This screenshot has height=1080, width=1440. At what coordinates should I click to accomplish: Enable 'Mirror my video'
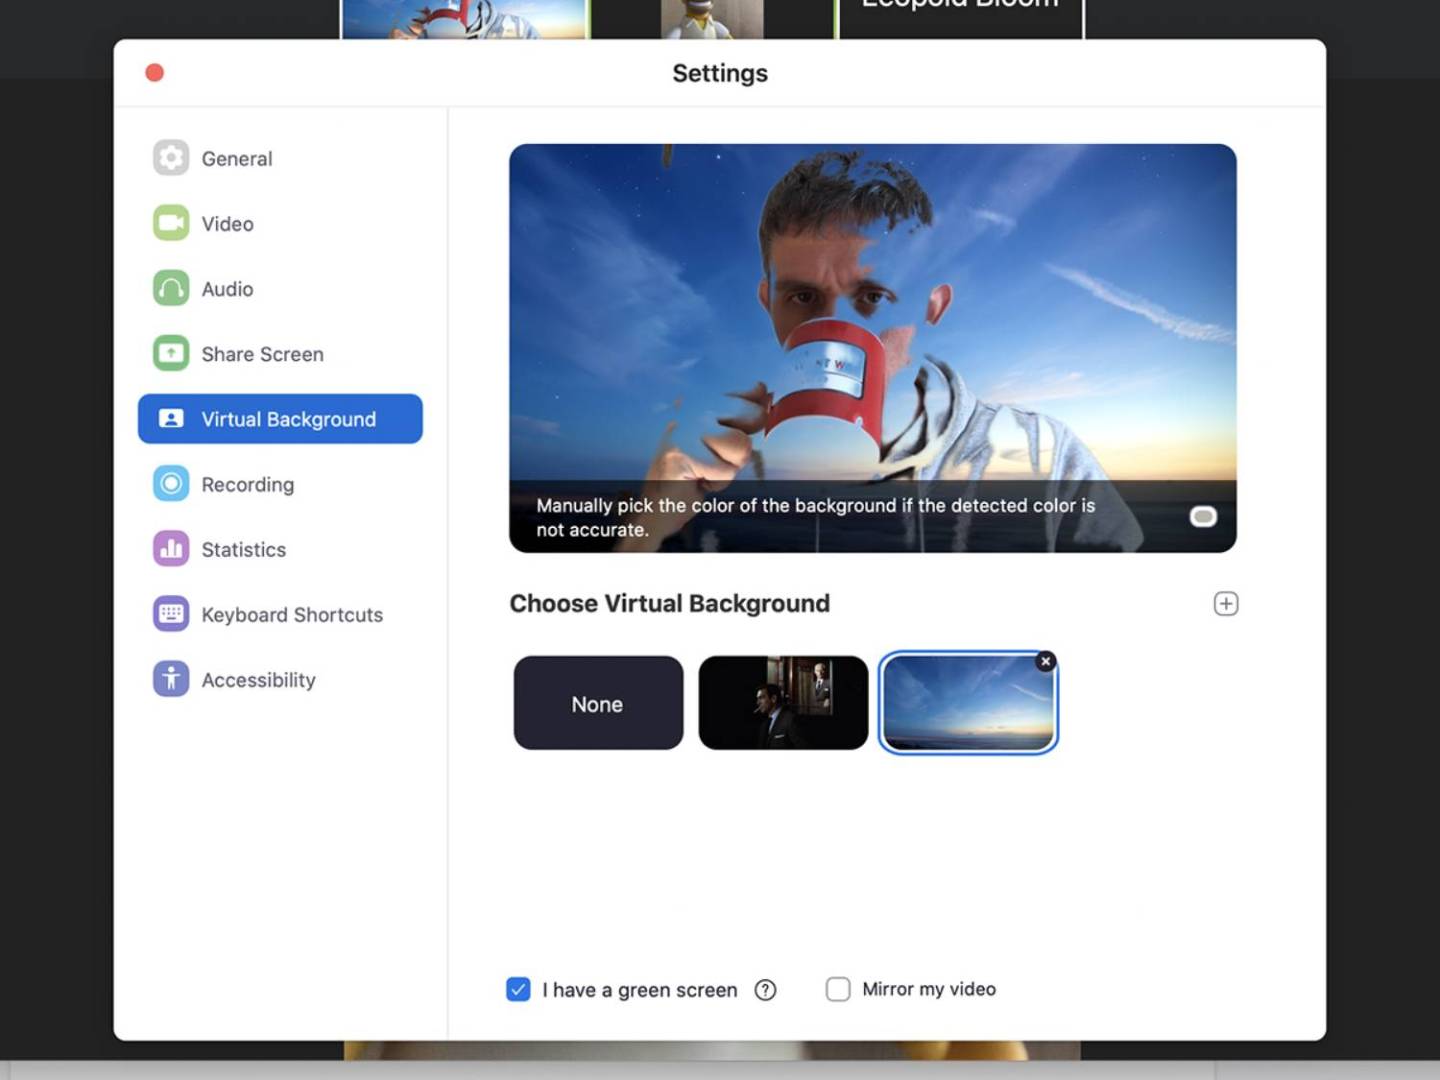click(x=837, y=989)
